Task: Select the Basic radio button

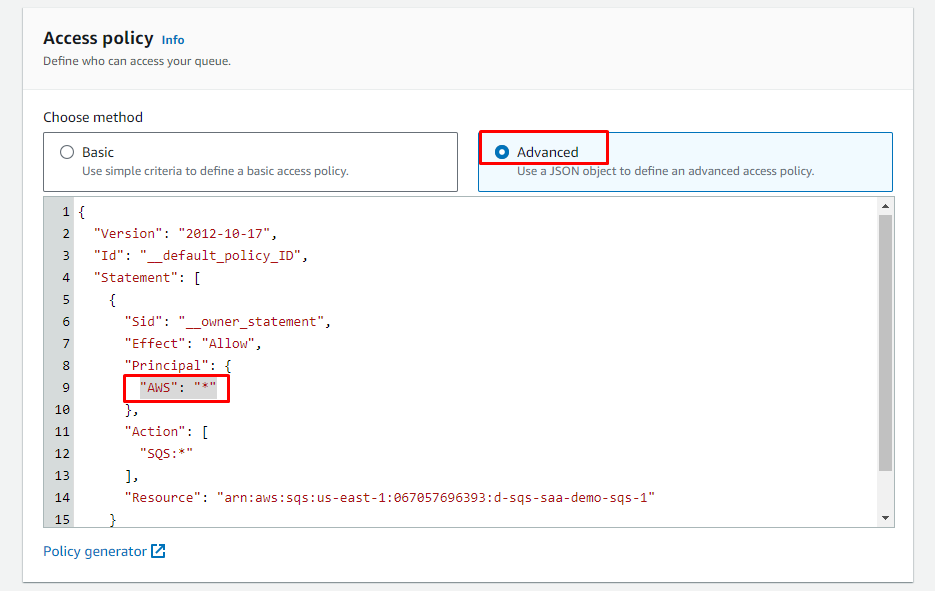Action: tap(67, 152)
